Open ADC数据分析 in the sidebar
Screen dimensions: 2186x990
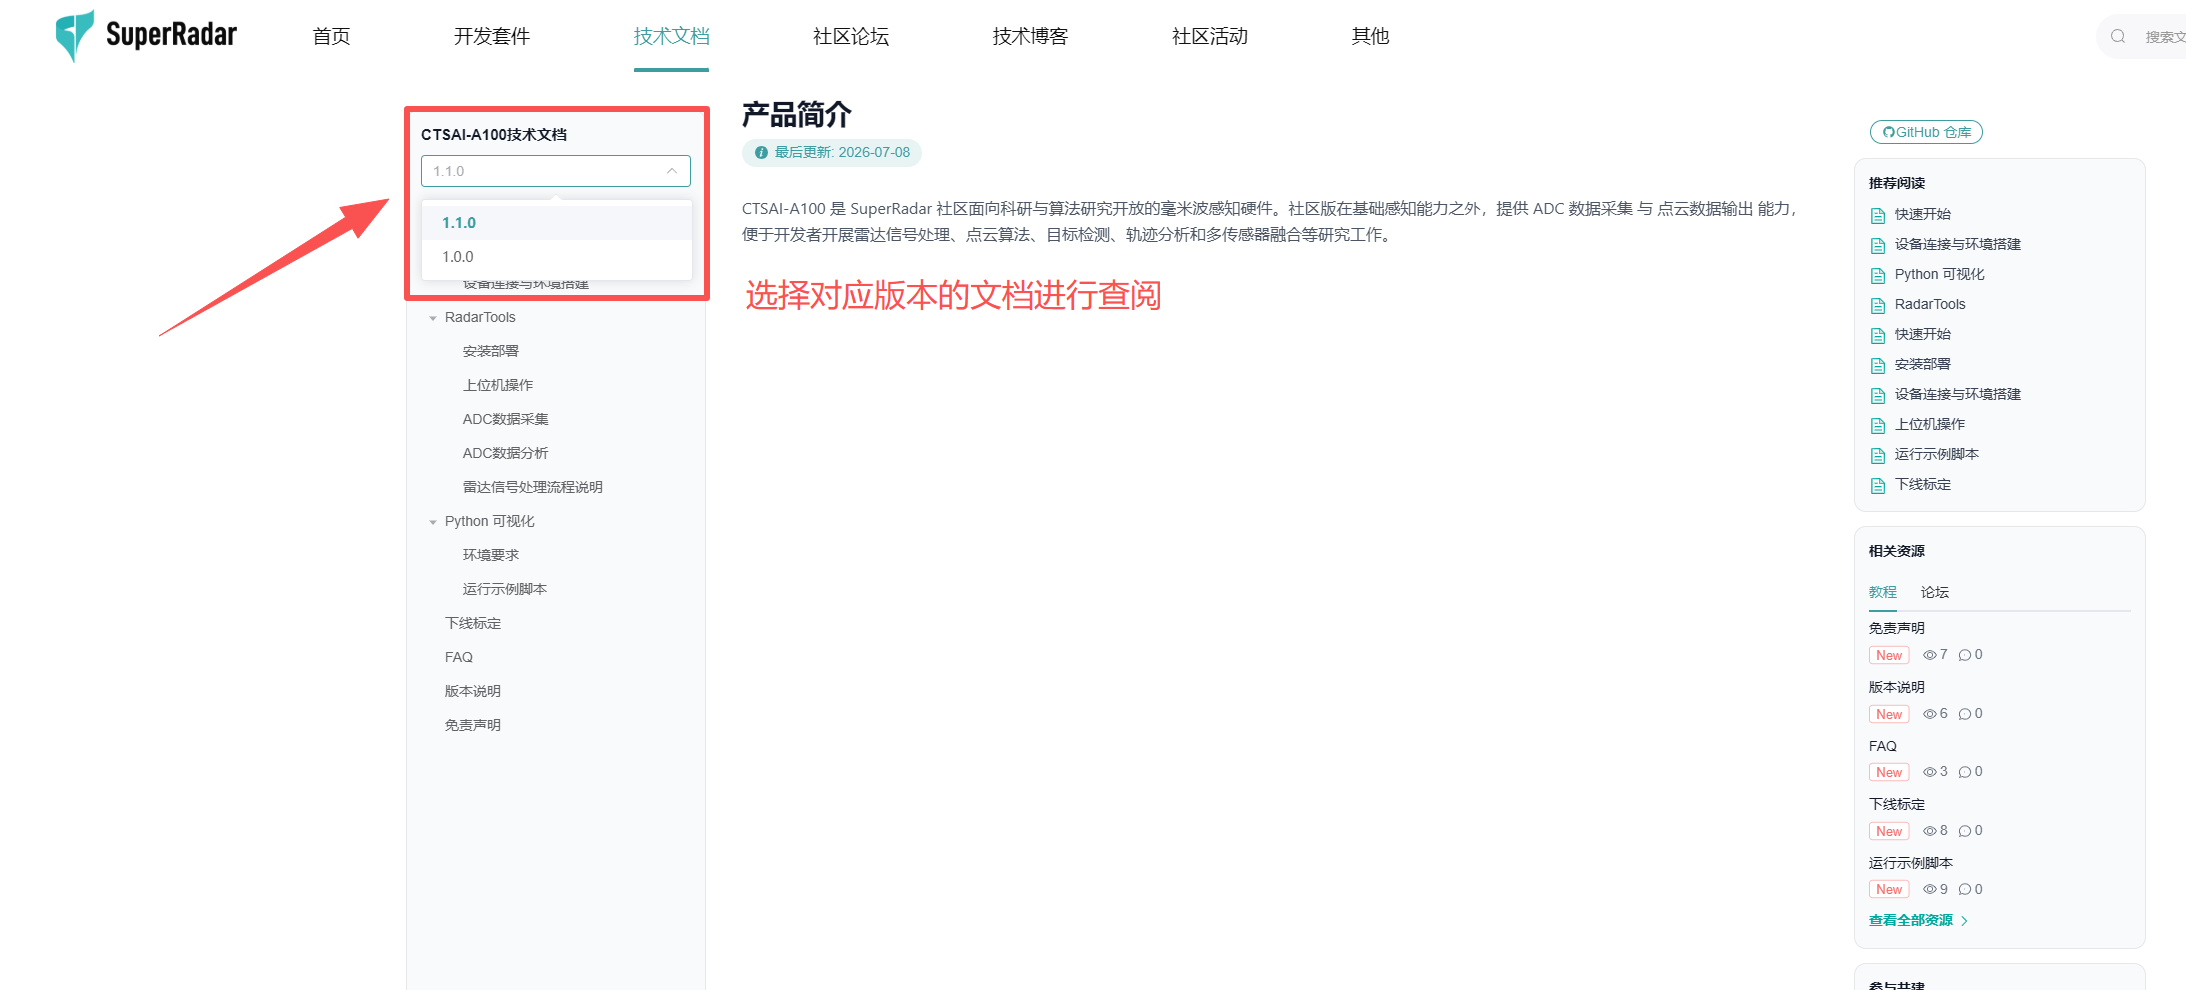pyautogui.click(x=506, y=453)
